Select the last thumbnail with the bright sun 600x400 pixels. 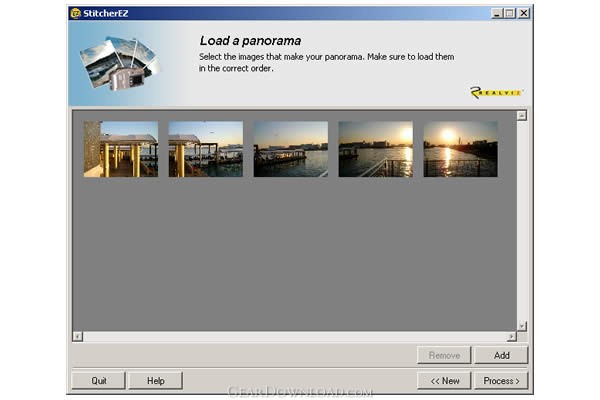click(461, 149)
